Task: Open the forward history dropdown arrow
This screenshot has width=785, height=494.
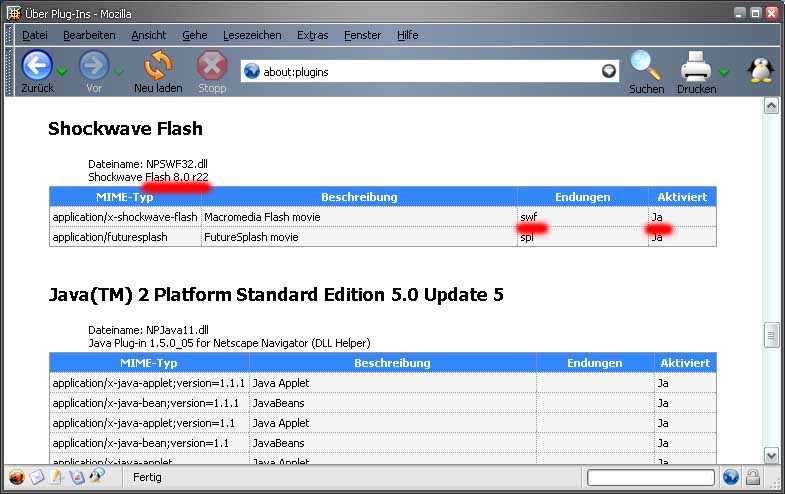Action: tap(119, 72)
